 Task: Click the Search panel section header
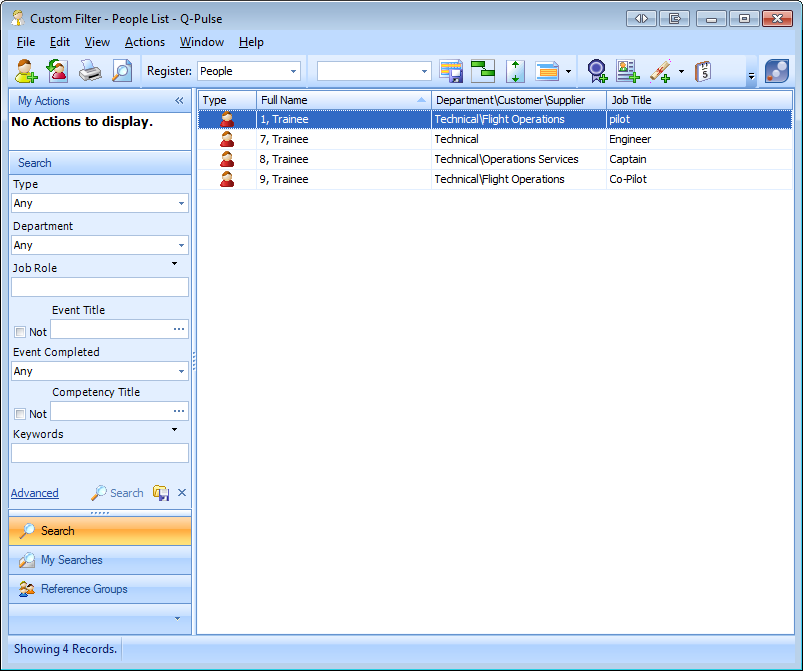click(100, 163)
